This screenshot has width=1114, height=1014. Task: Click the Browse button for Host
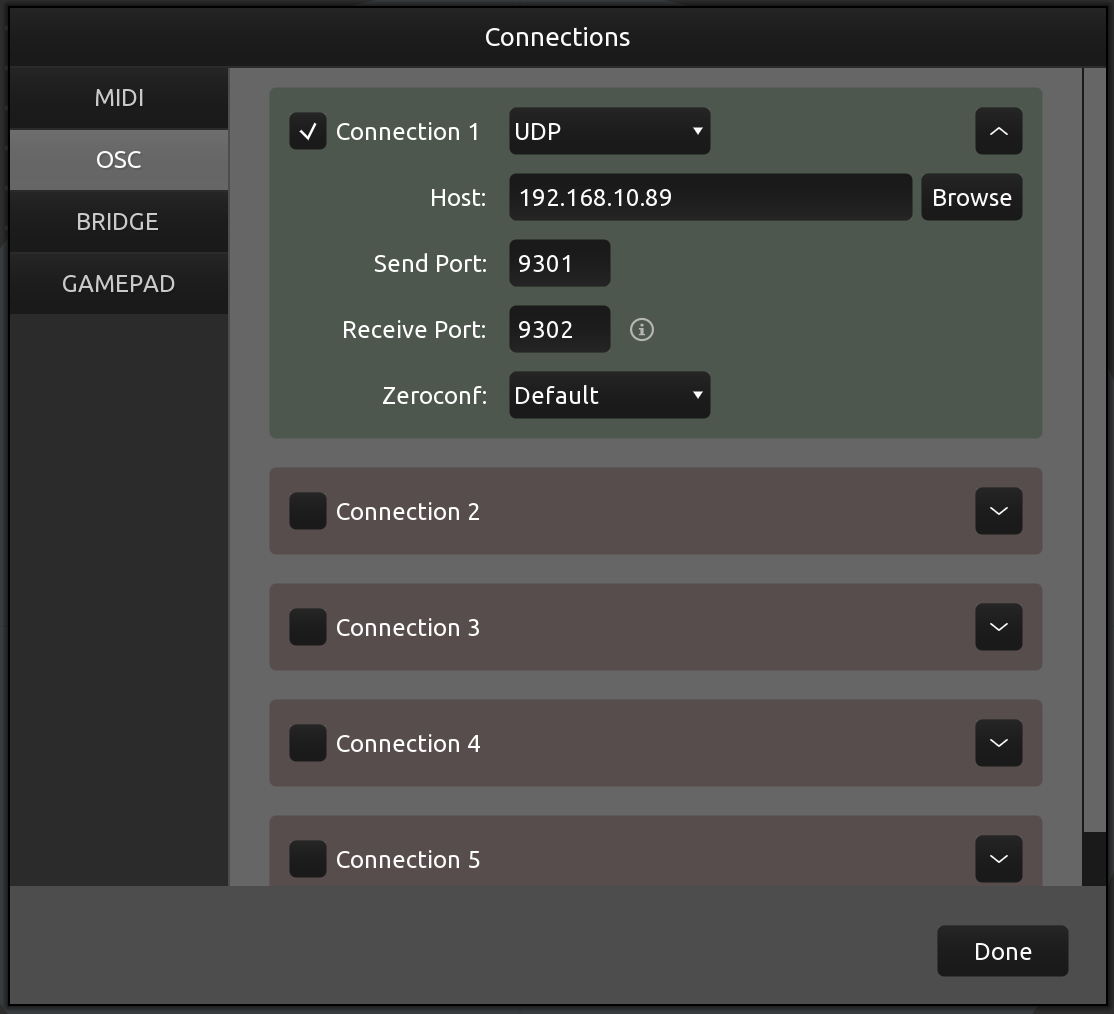point(971,197)
